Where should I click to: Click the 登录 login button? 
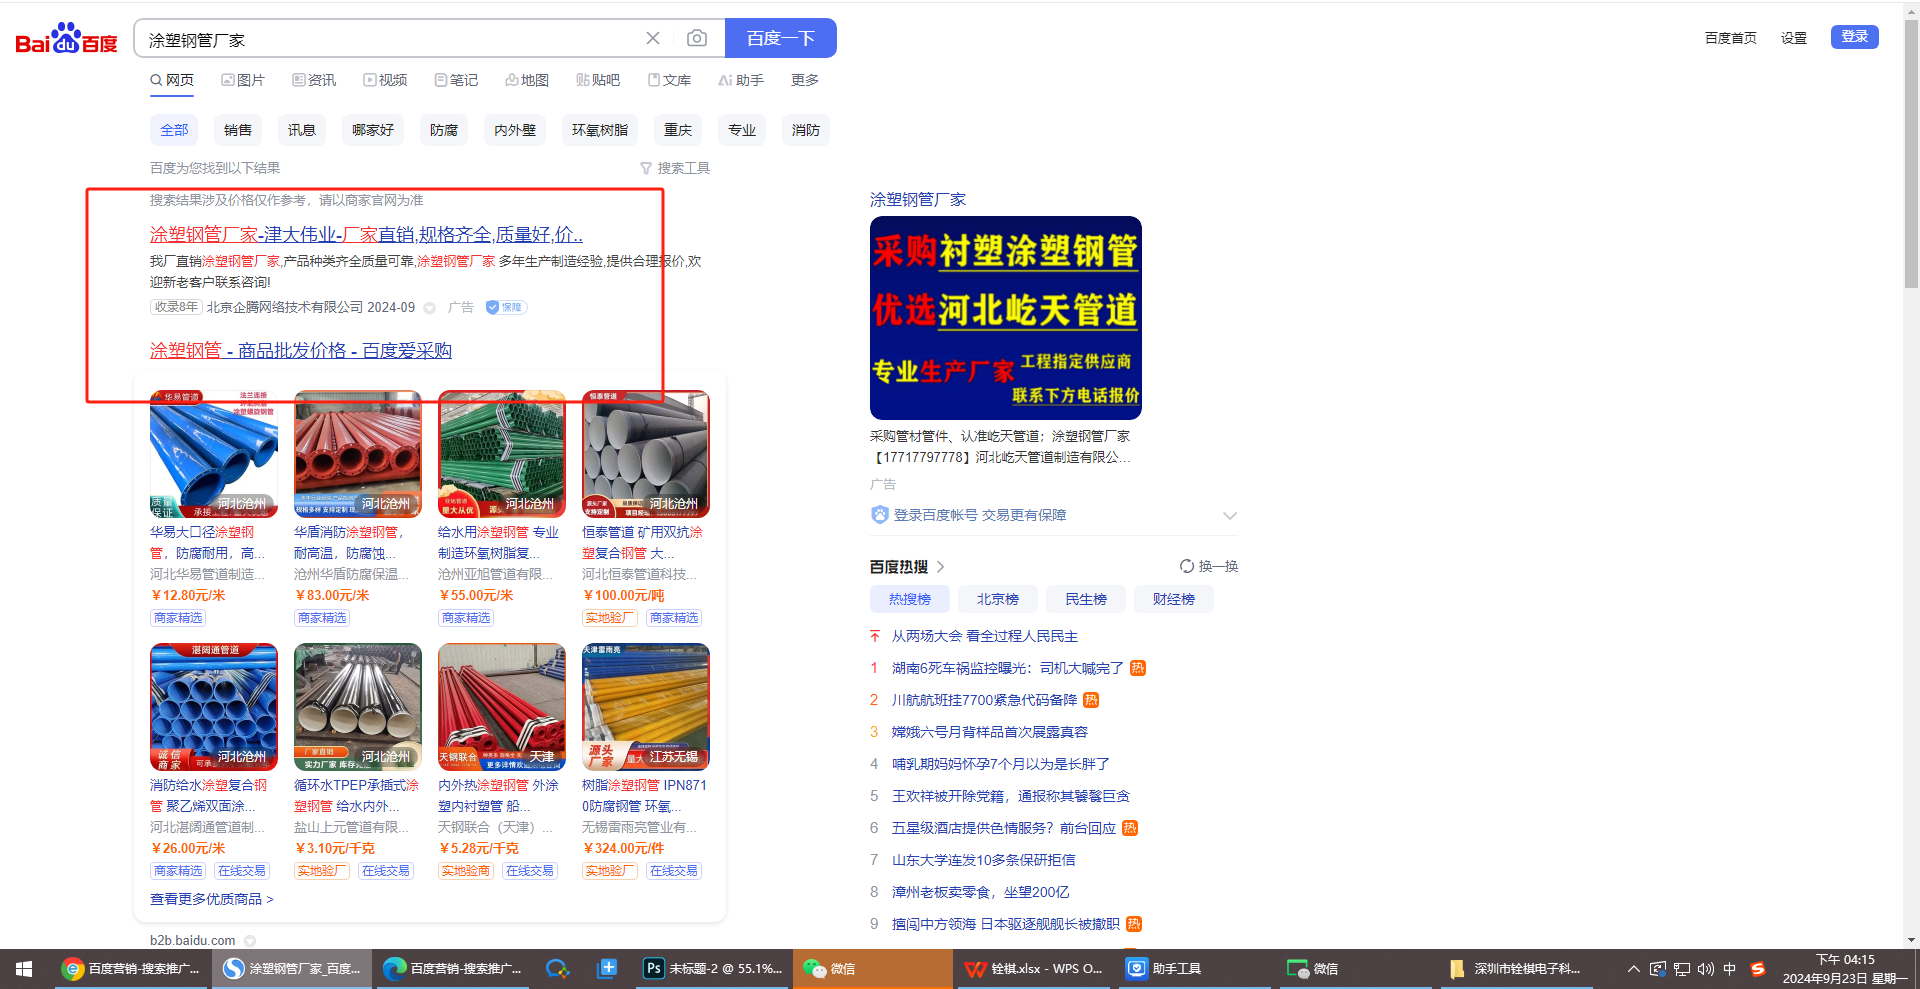[x=1855, y=37]
